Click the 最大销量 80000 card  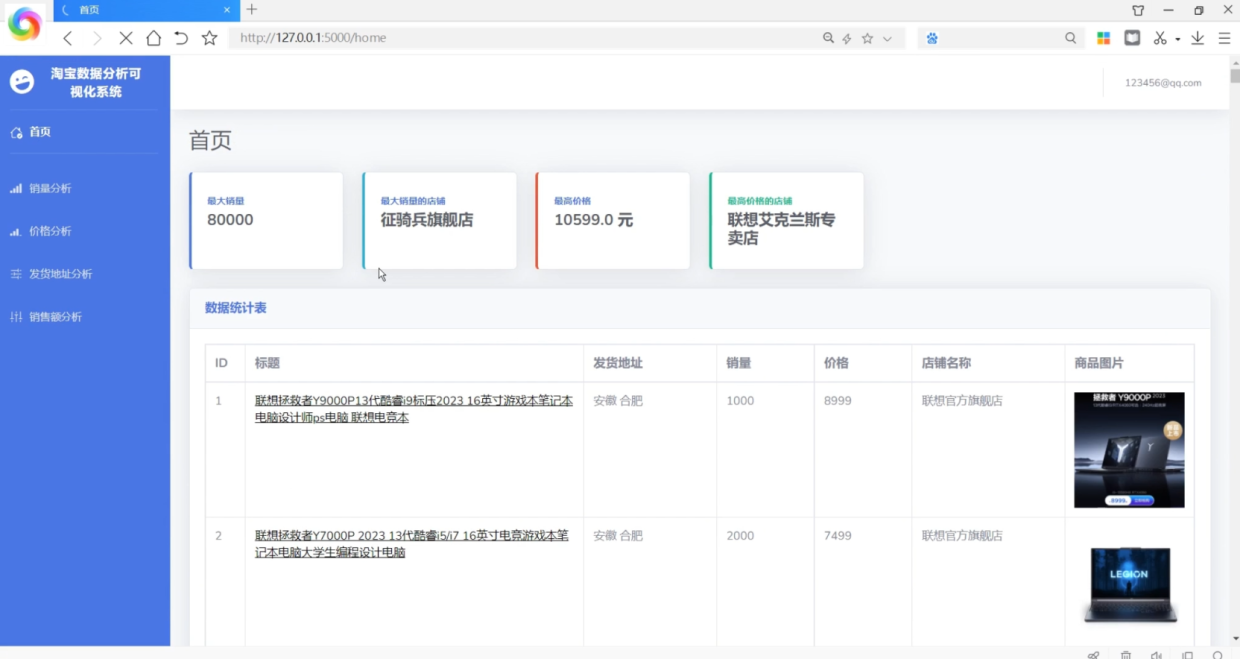(266, 220)
